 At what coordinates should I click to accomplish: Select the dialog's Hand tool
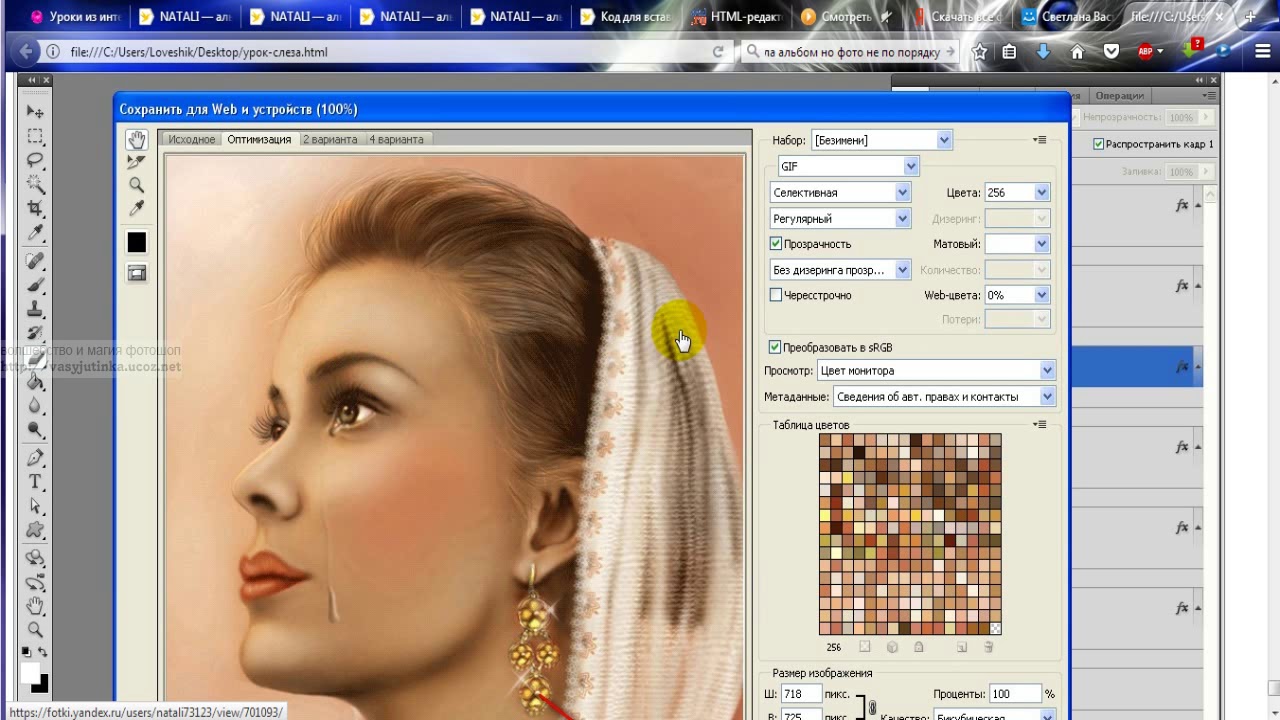tap(137, 139)
